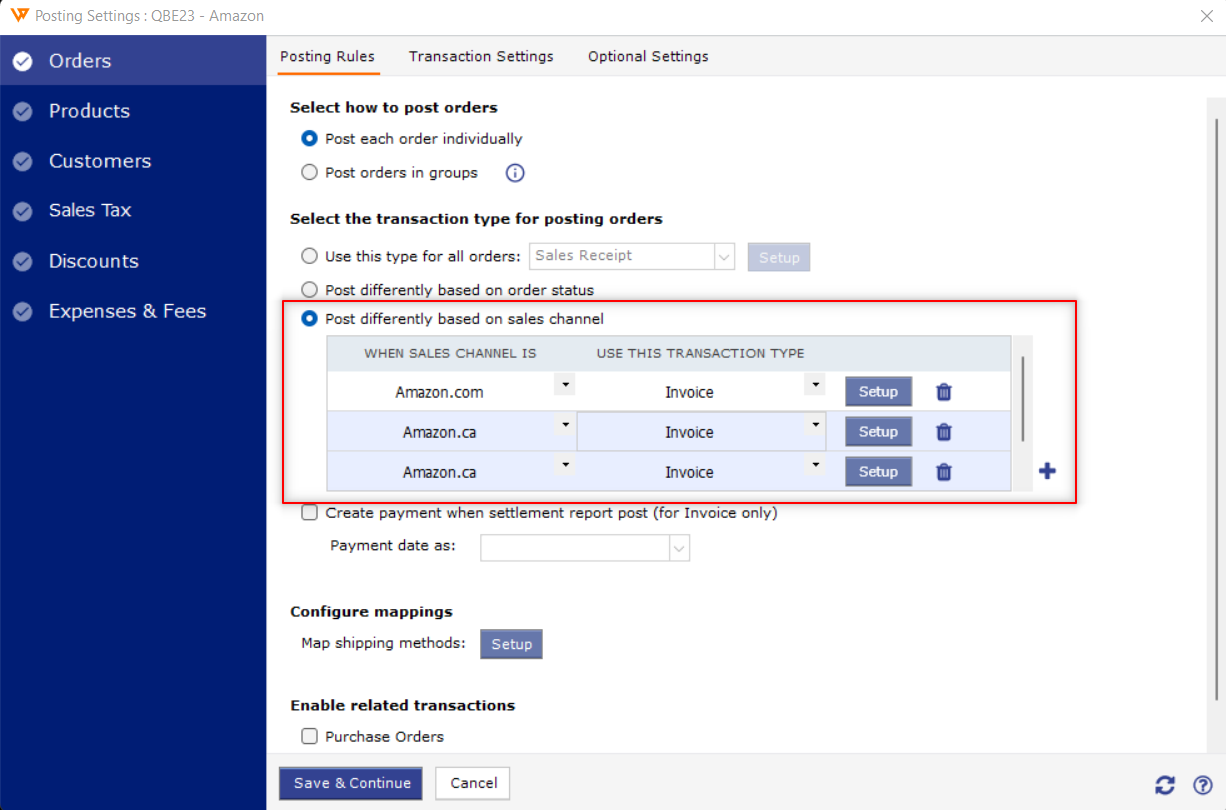Delete the Amazon.com sales channel row
This screenshot has width=1226, height=810.
(x=943, y=392)
